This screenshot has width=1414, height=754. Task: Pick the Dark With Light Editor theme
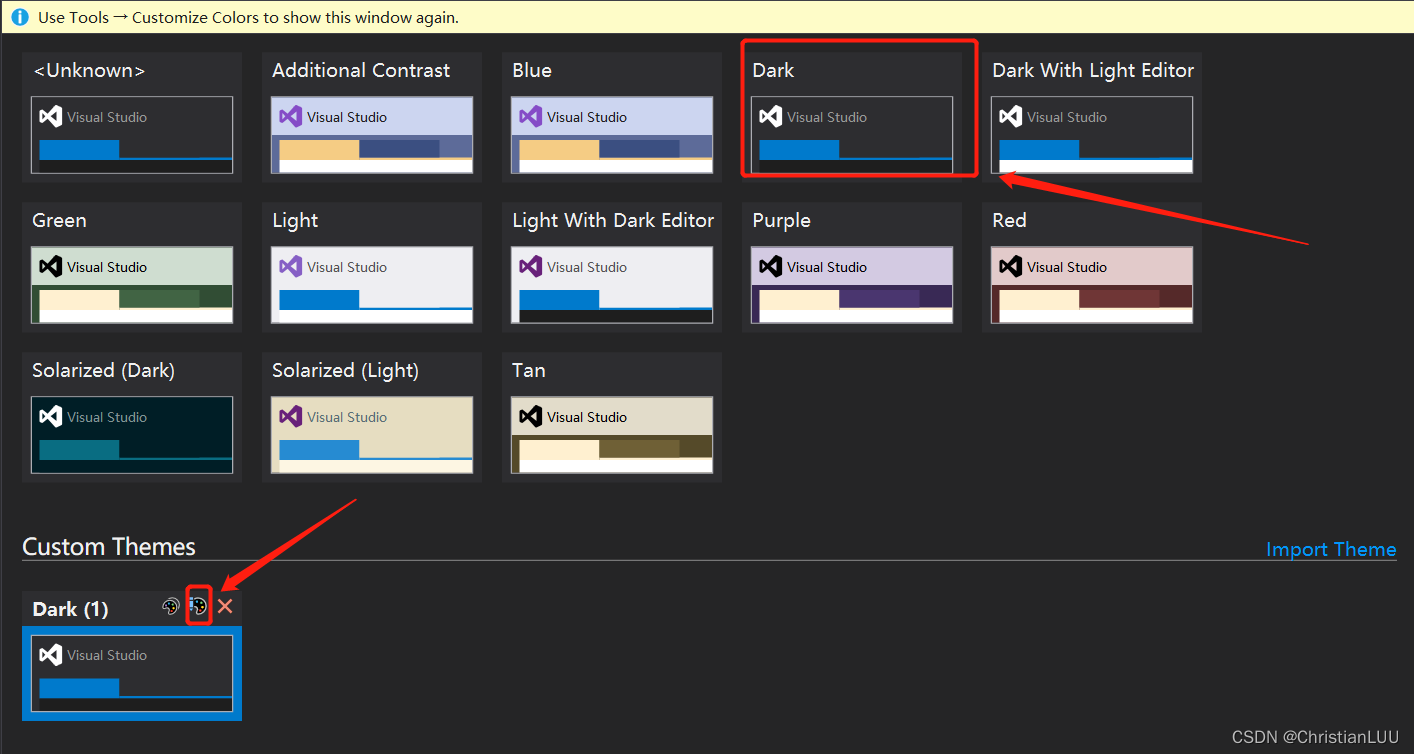[x=1092, y=117]
